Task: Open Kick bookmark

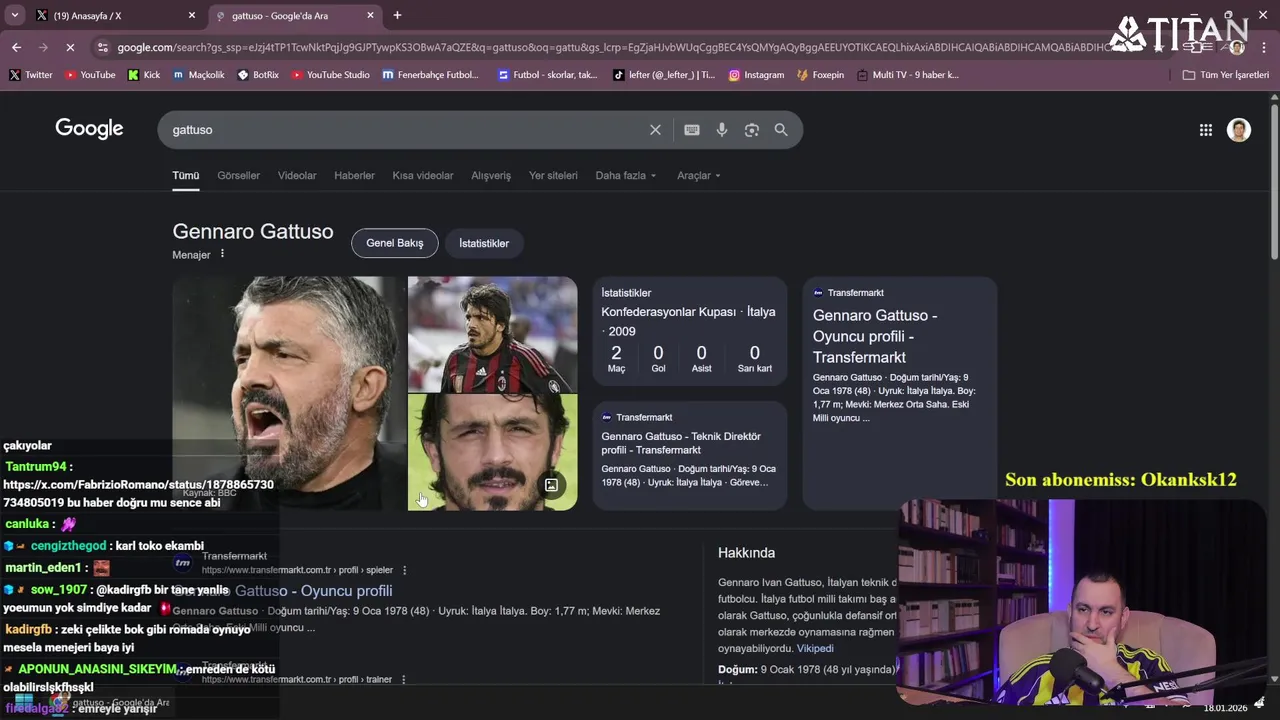Action: (144, 75)
